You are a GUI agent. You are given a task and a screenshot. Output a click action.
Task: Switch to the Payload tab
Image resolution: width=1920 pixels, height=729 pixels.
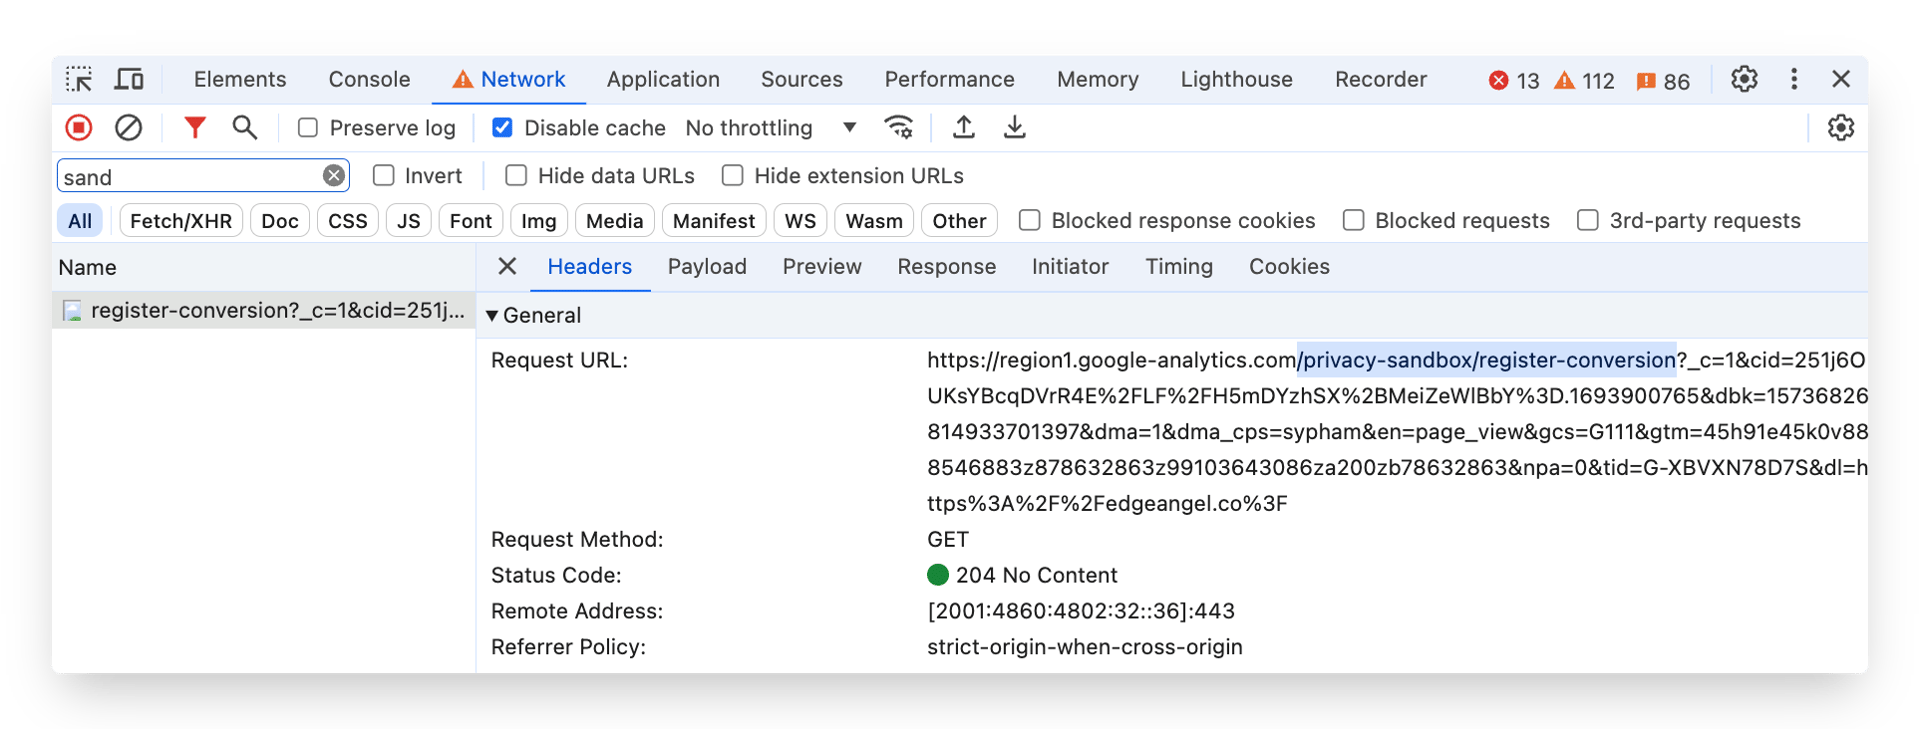pyautogui.click(x=707, y=267)
